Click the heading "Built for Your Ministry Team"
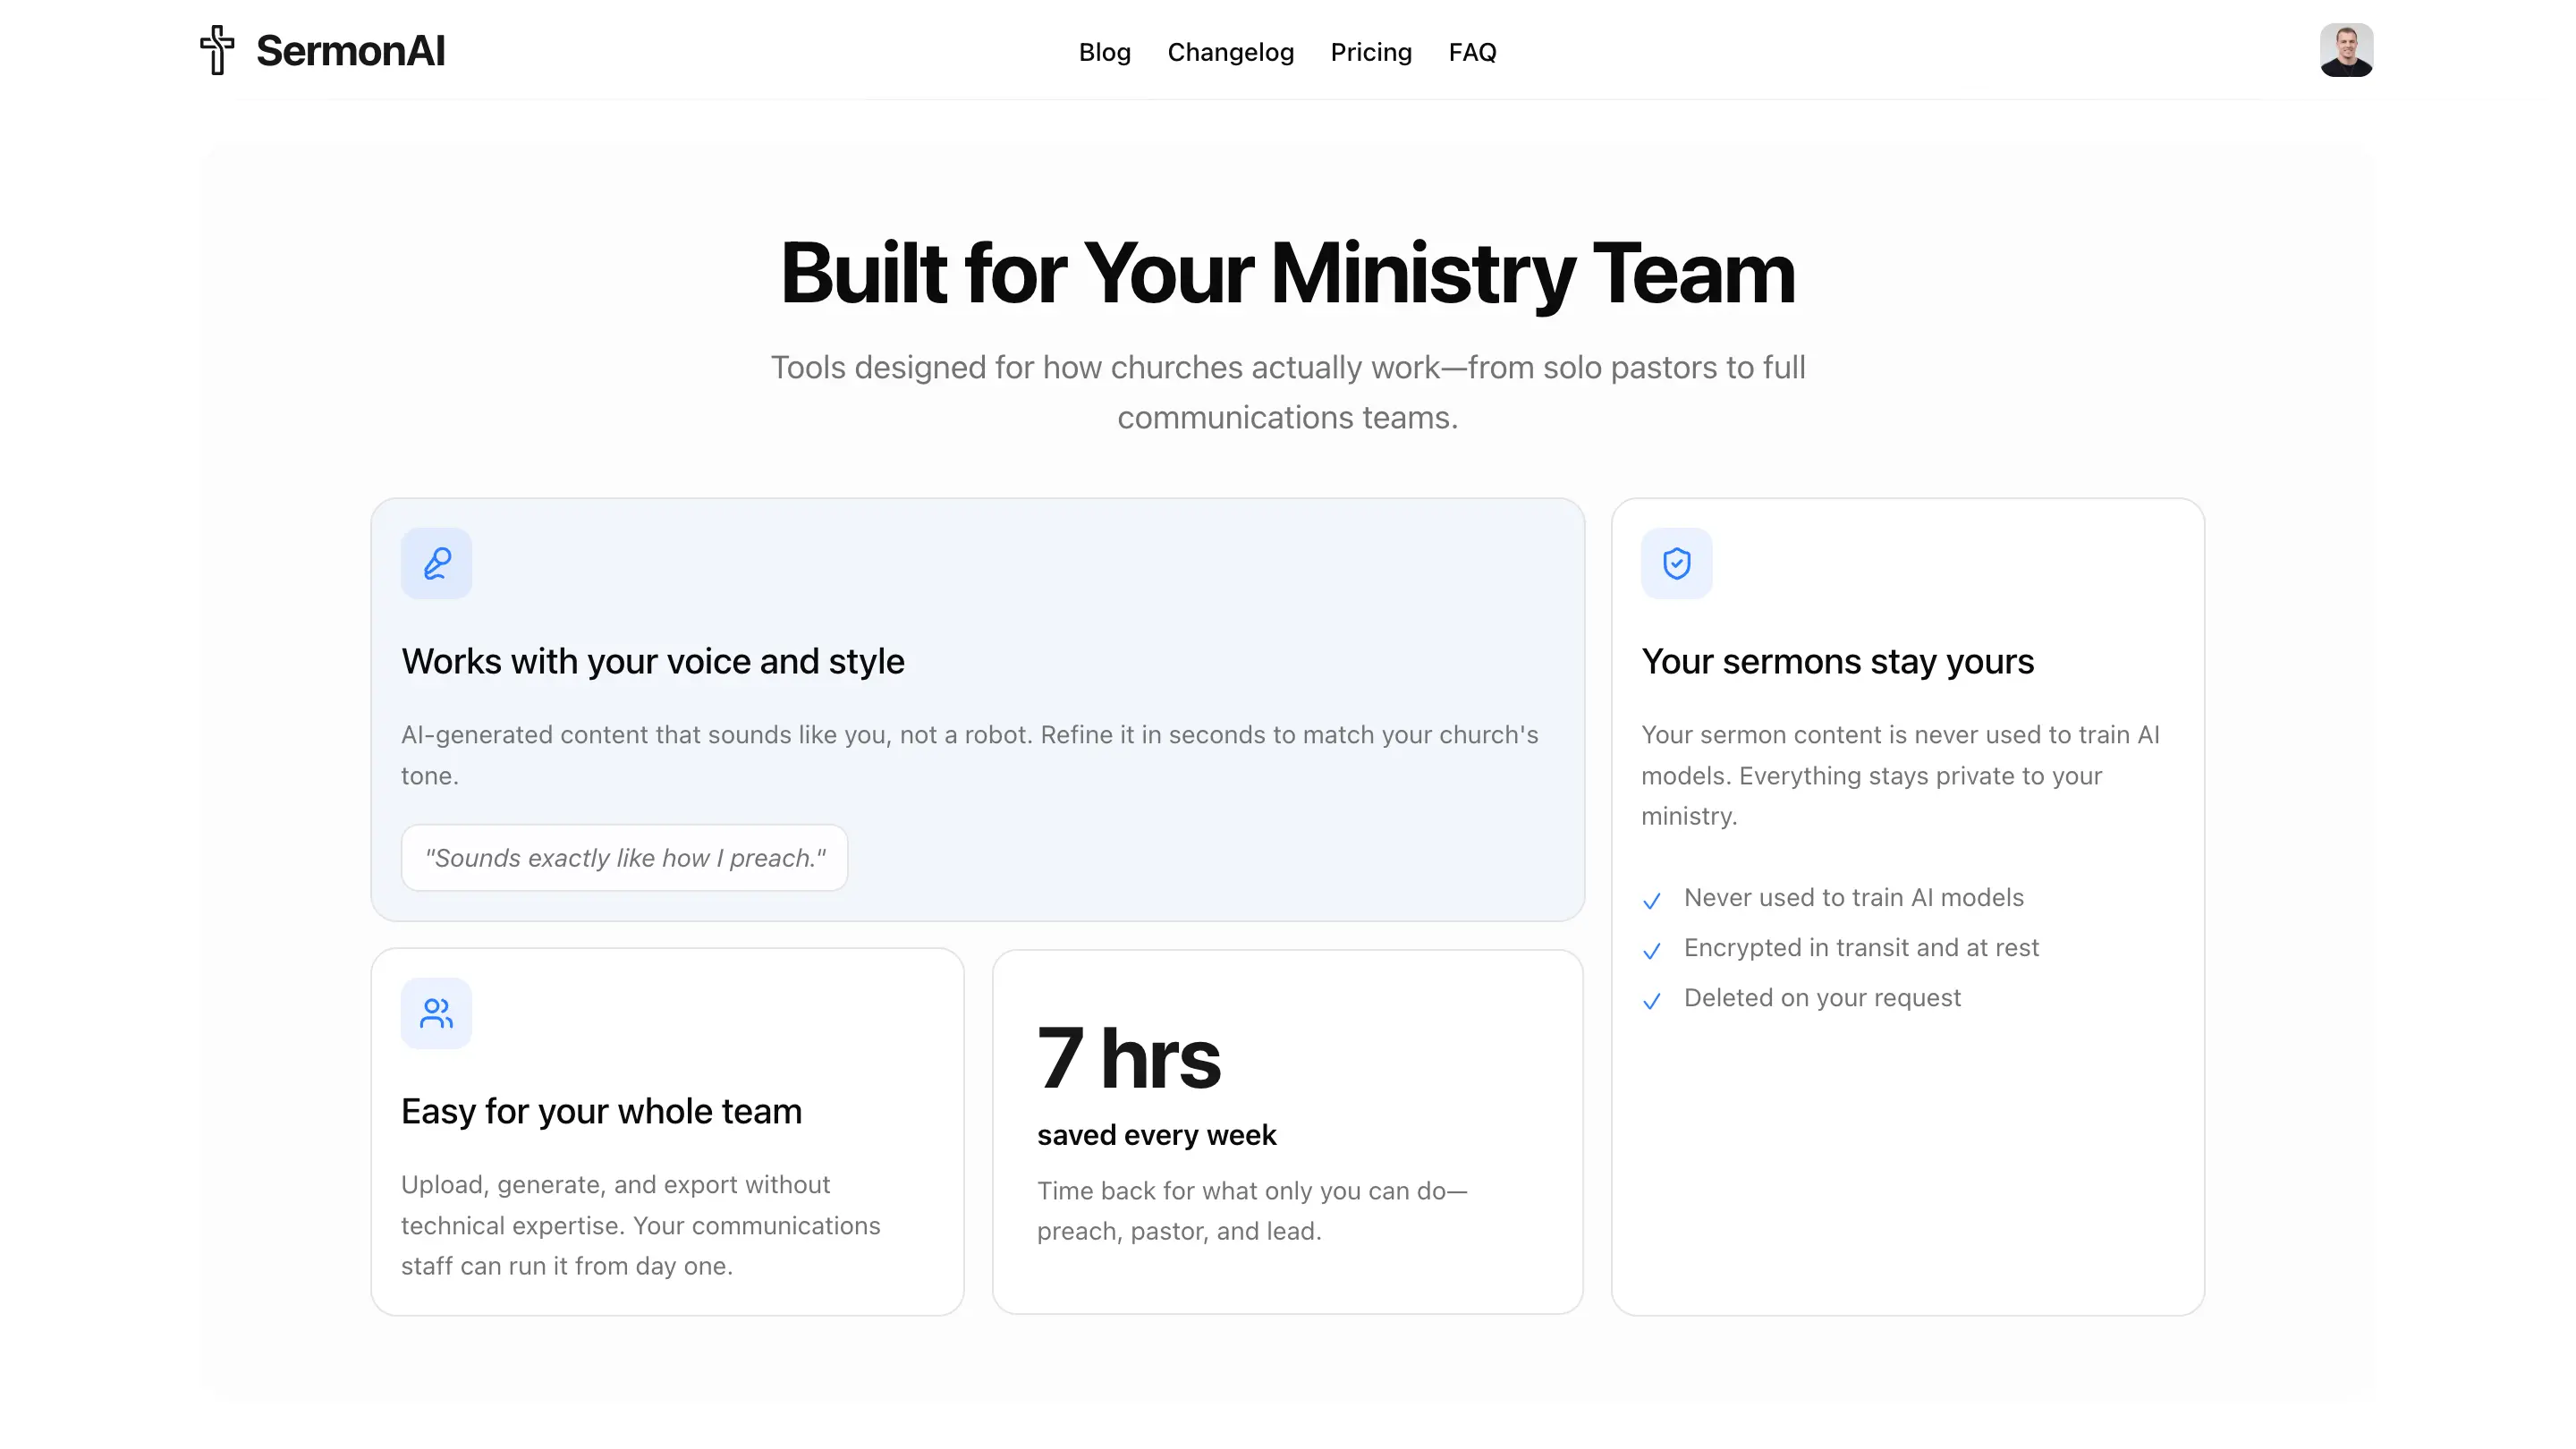The image size is (2576, 1449). (1287, 273)
